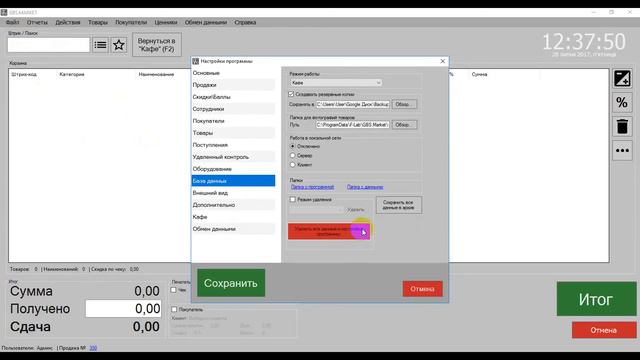Open the Справка menu
640x360 pixels.
click(245, 22)
